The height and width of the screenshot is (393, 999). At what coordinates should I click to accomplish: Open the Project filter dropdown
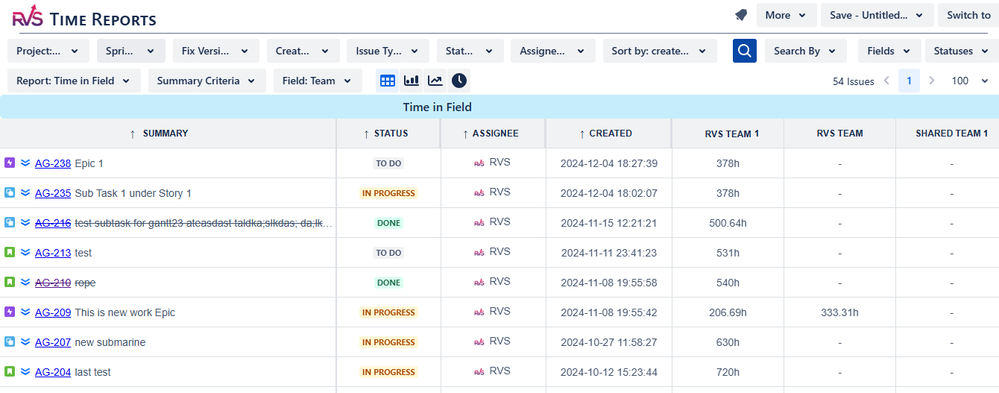click(x=48, y=51)
